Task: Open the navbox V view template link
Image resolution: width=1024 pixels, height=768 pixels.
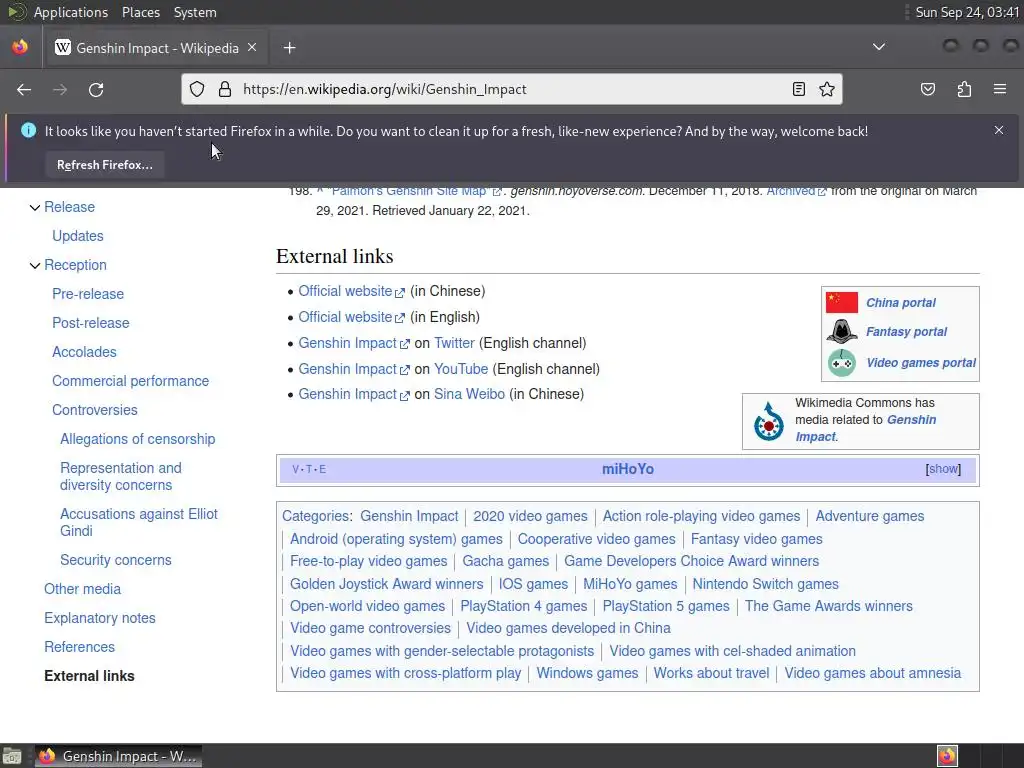Action: [295, 470]
